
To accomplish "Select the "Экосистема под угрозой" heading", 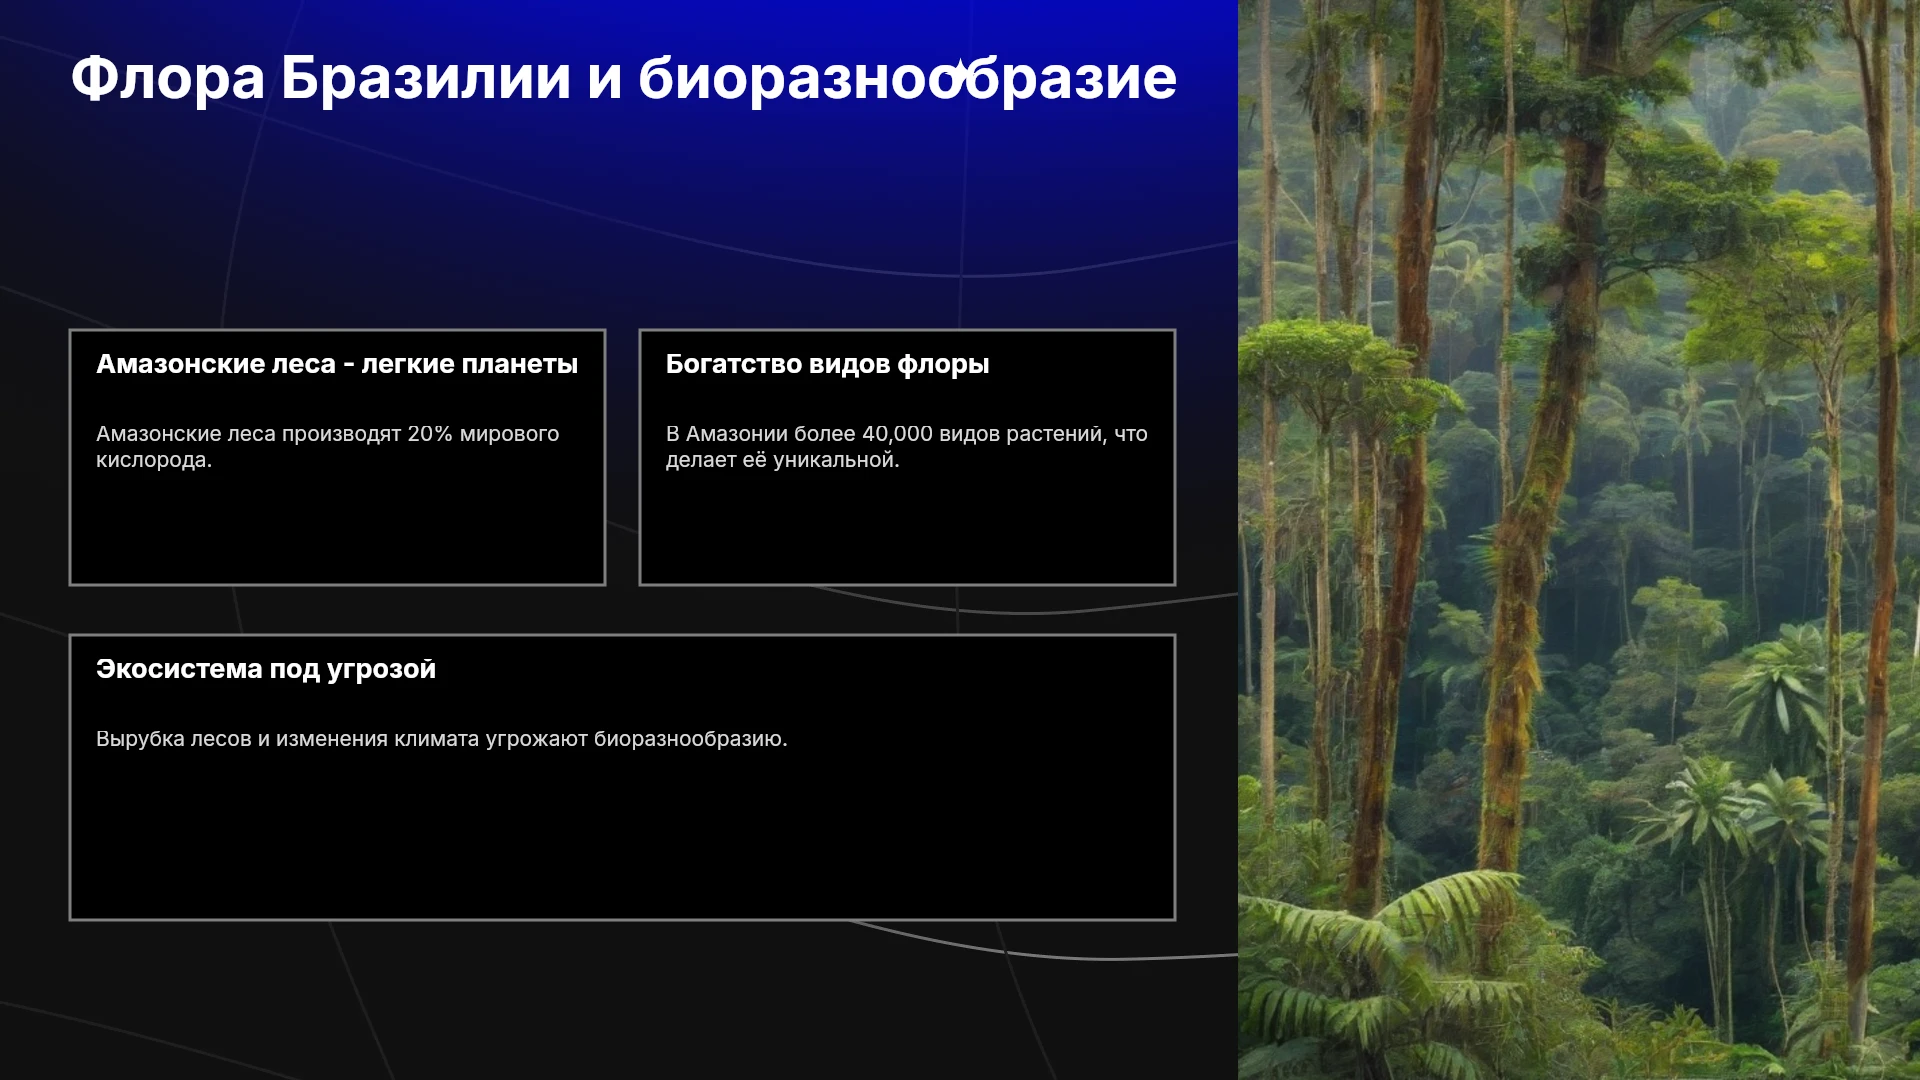I will coord(266,669).
